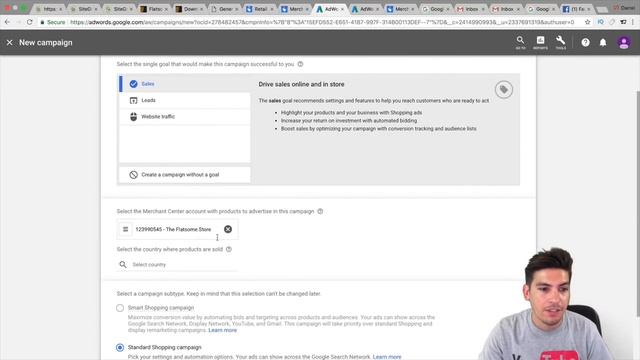Screen dimensions: 640x360
Task: Click the Select country search field
Action: coord(178,265)
